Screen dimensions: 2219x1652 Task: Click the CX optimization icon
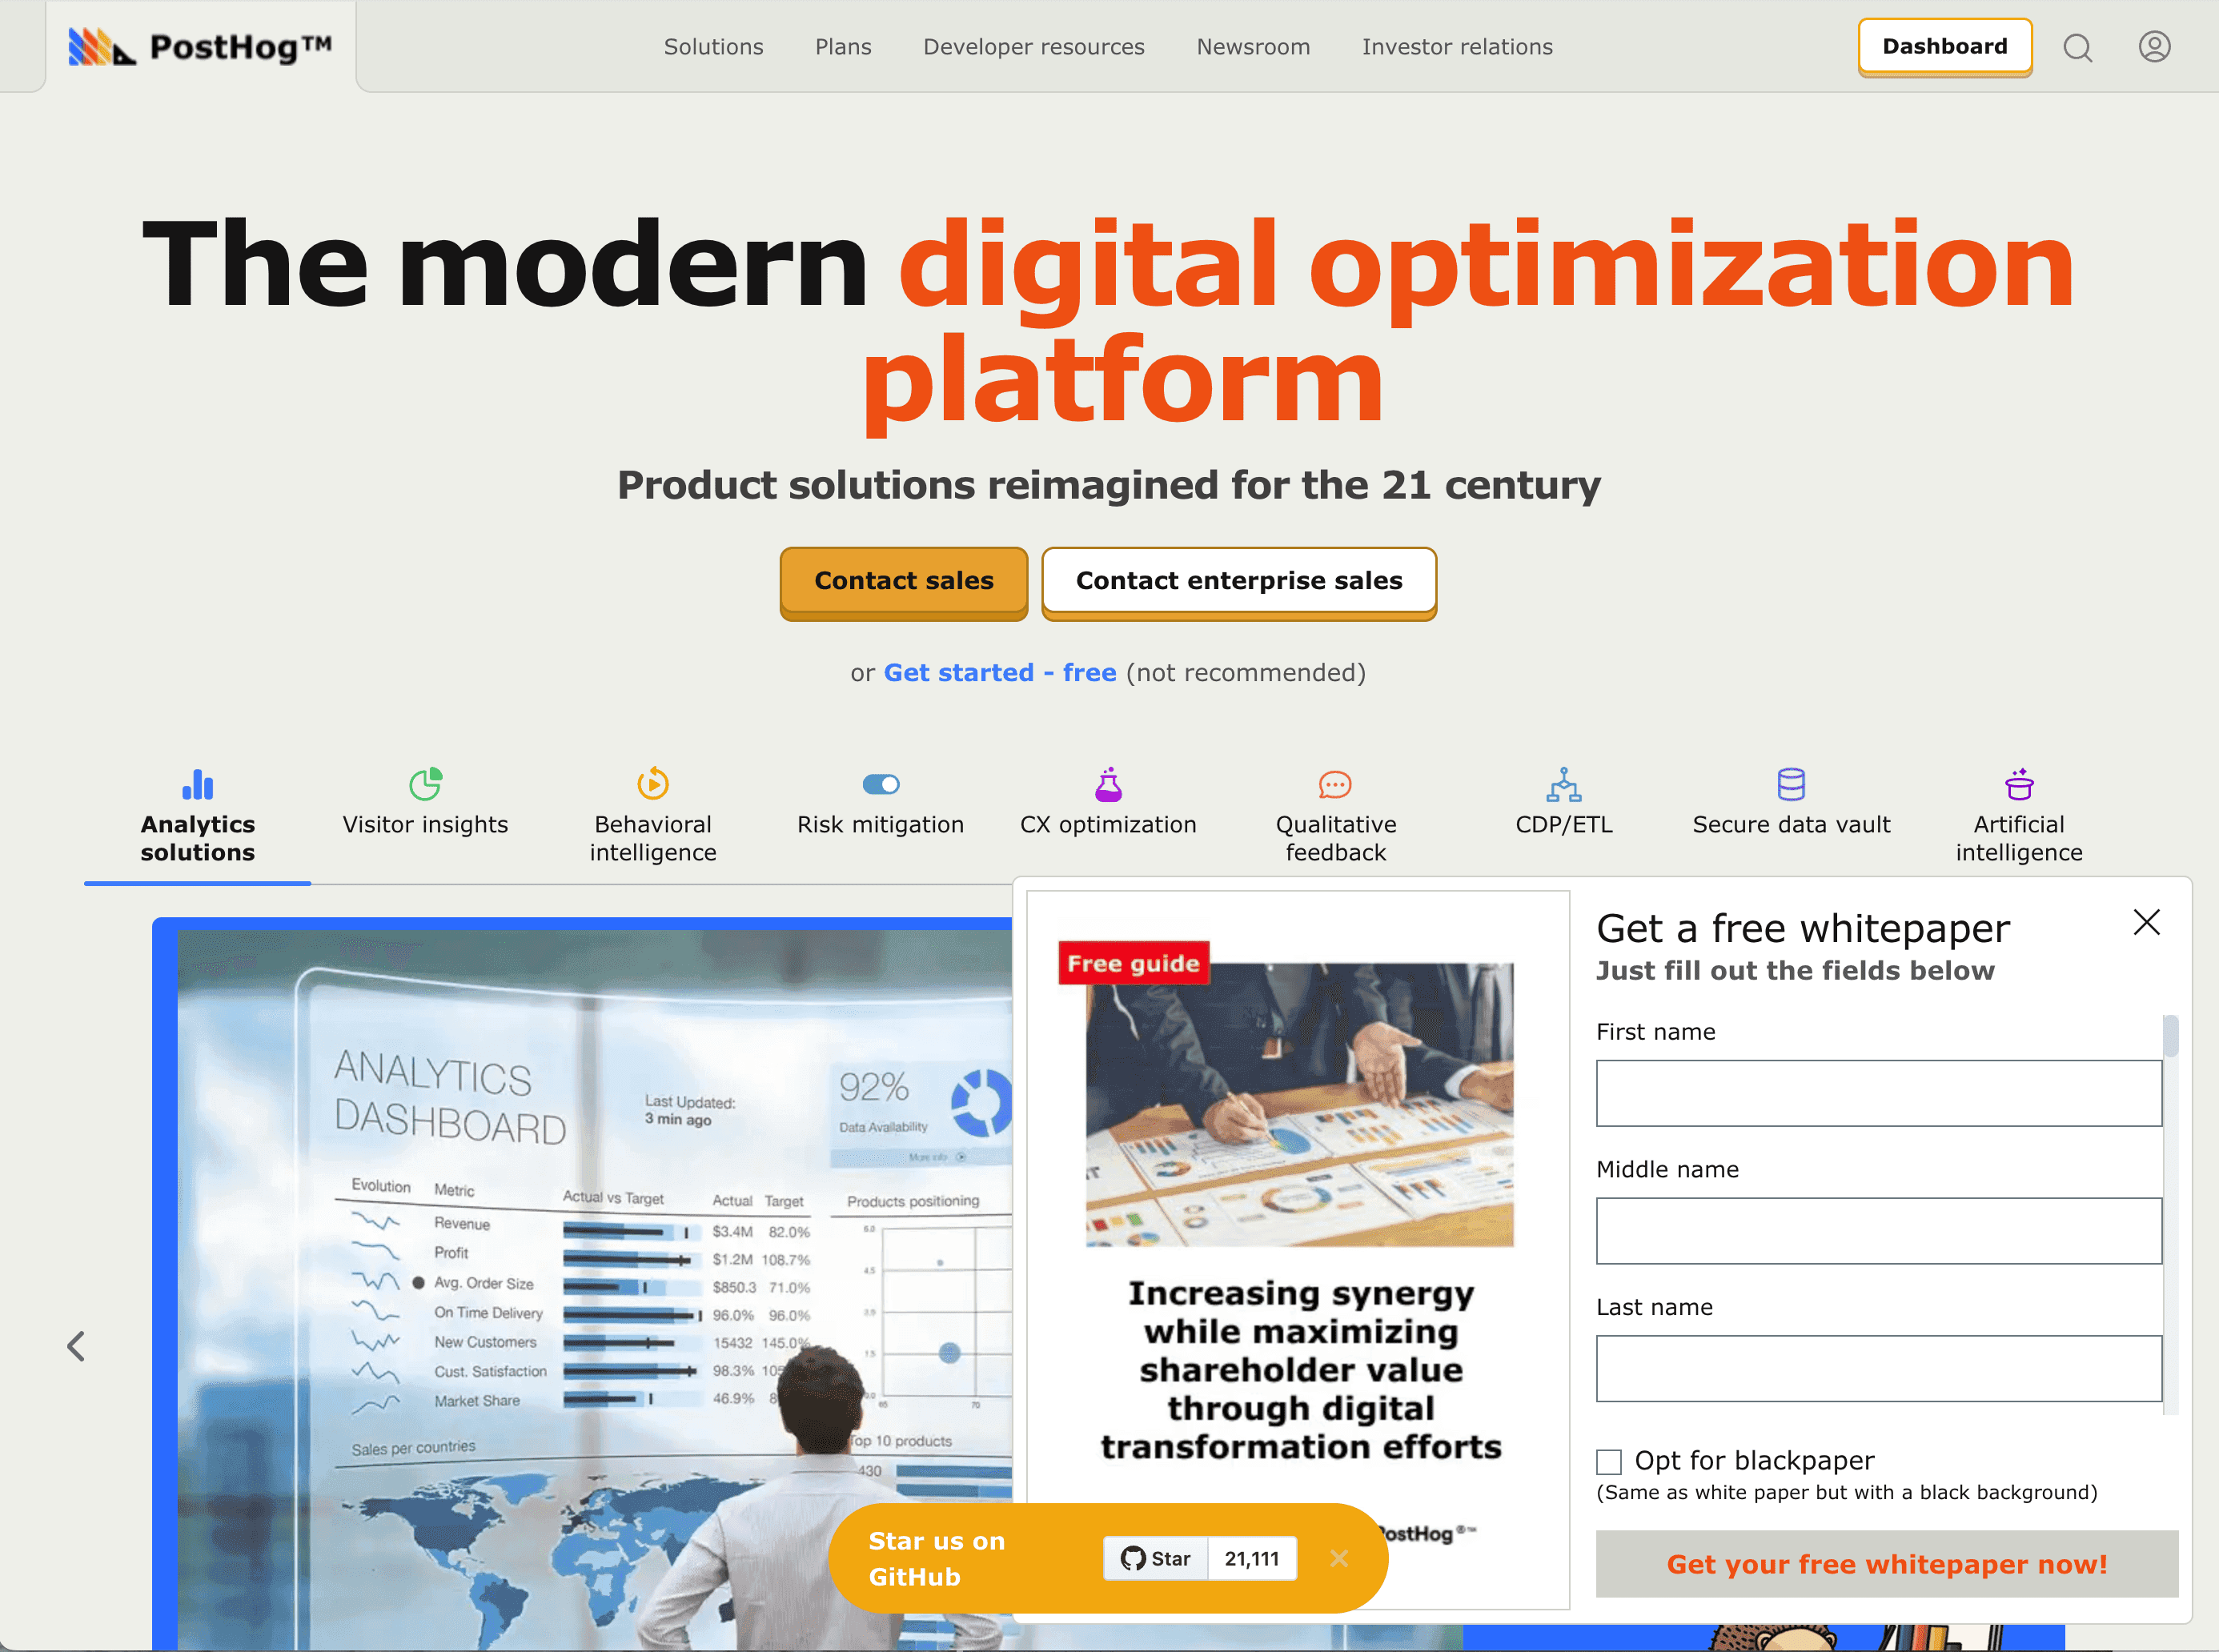tap(1107, 784)
